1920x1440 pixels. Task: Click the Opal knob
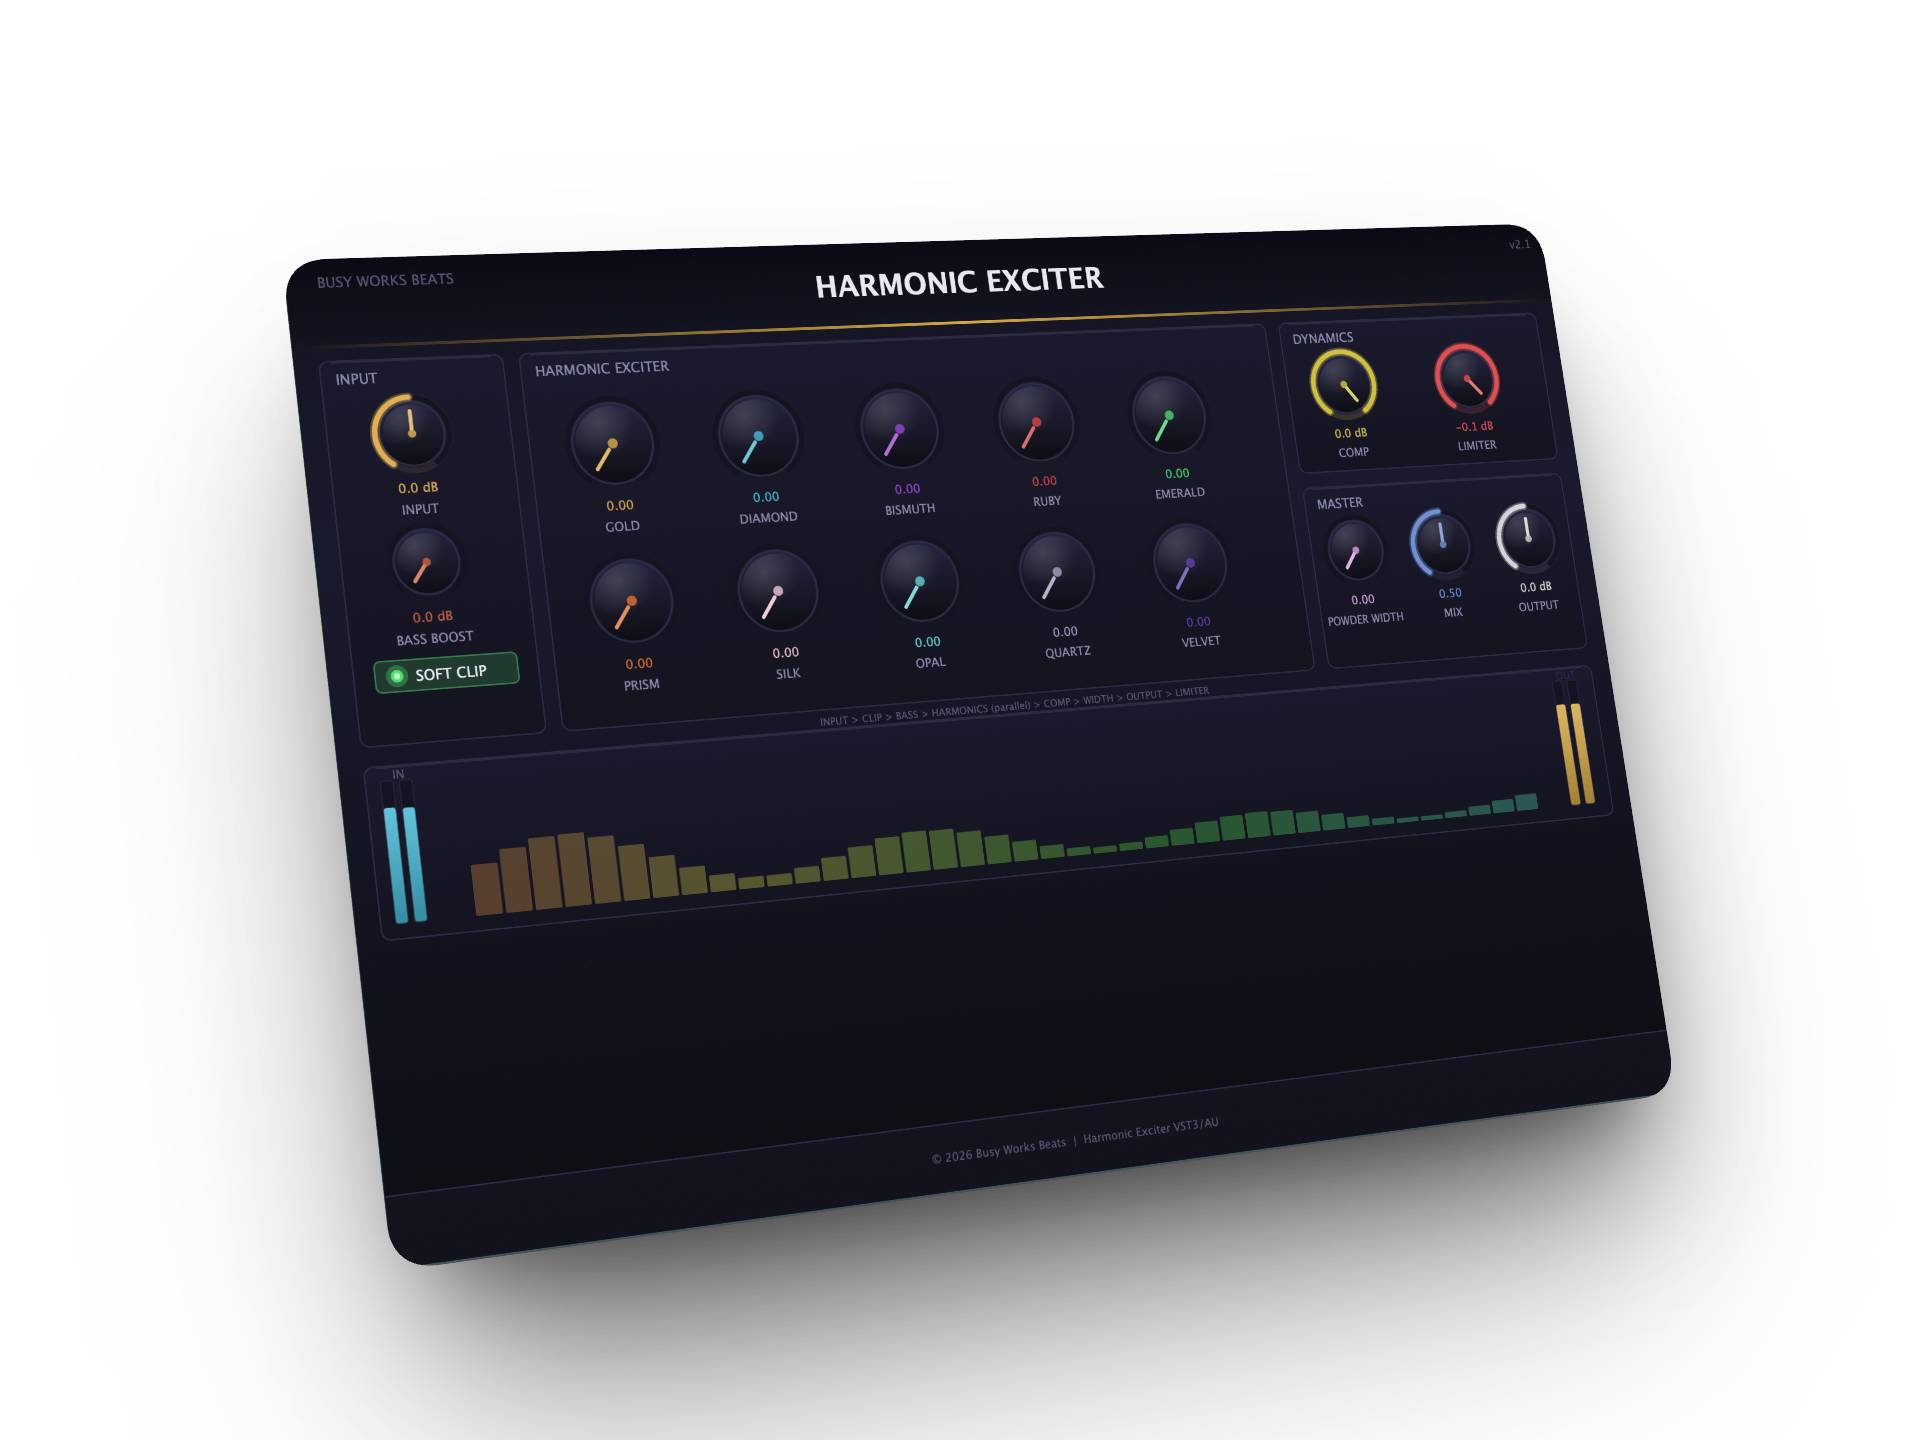tap(919, 582)
